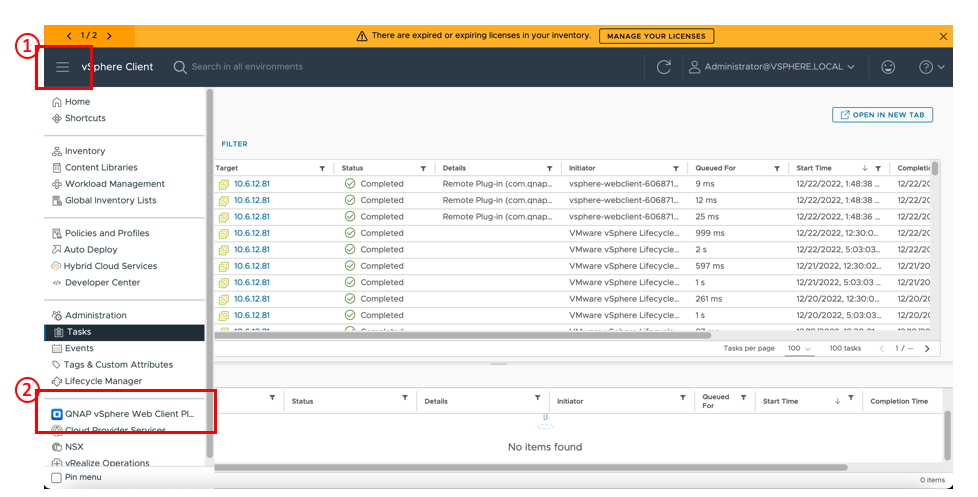Open Inventory from the sidebar
Image resolution: width=978 pixels, height=497 pixels.
point(84,151)
